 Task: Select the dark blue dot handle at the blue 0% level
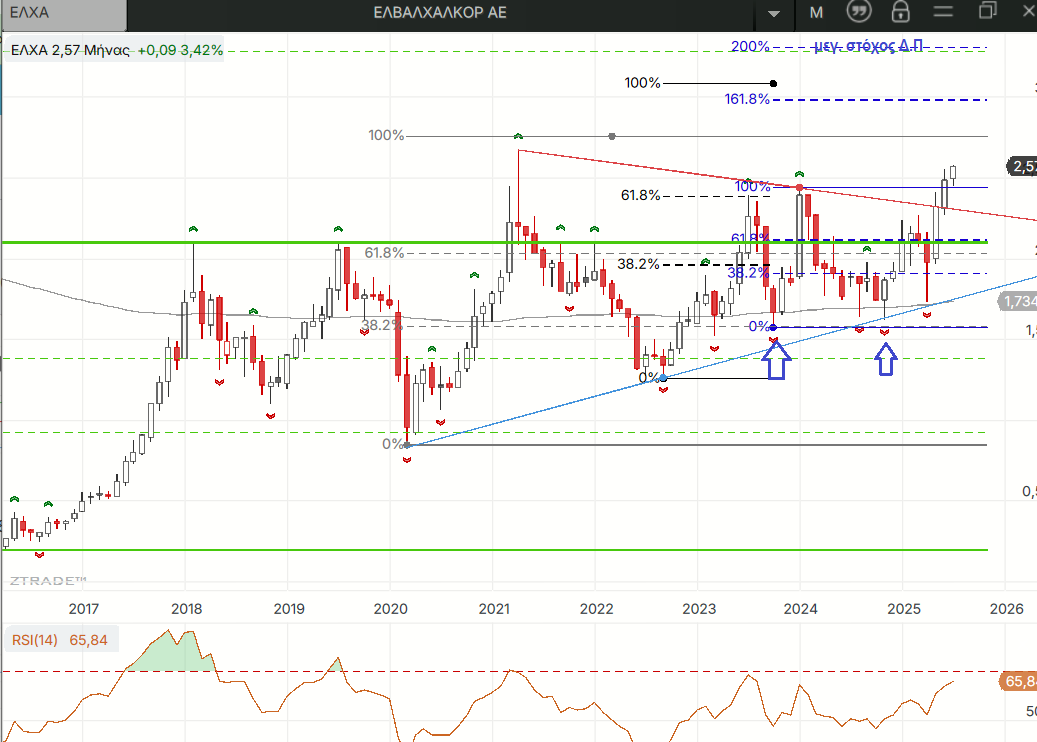[x=774, y=327]
